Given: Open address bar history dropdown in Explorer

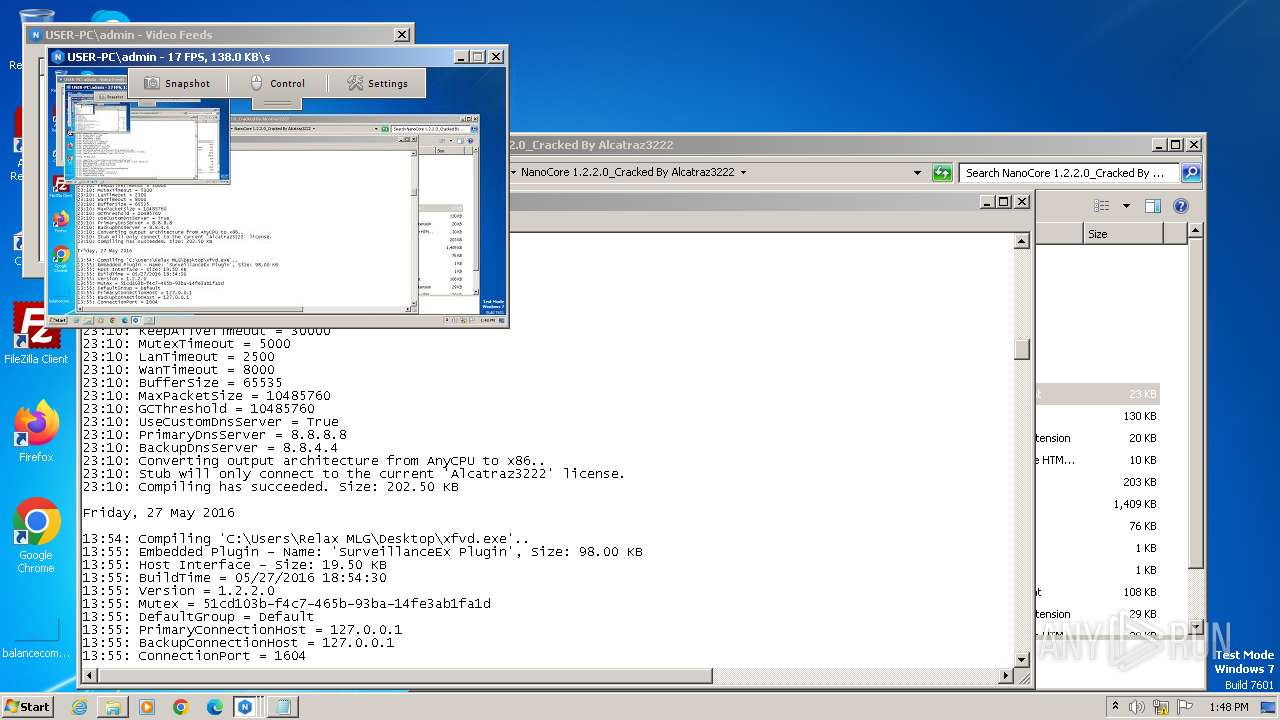Looking at the screenshot, I should 917,173.
